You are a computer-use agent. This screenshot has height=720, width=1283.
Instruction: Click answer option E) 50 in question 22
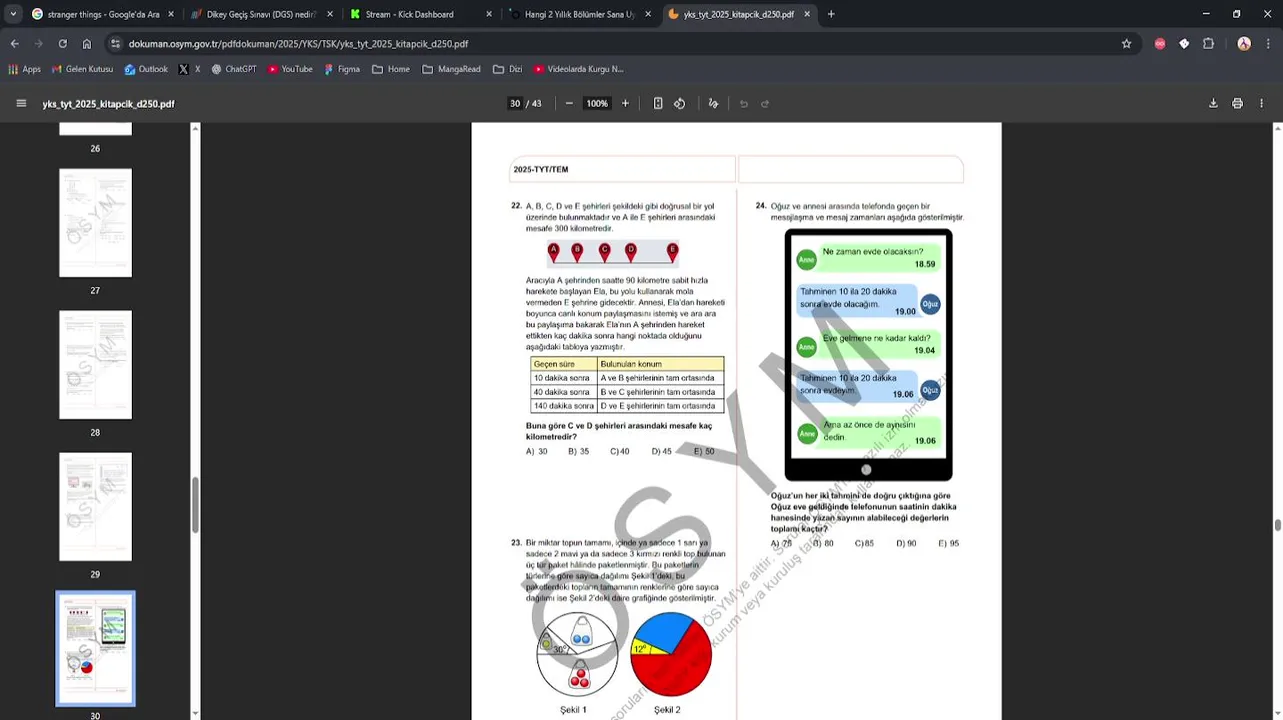(704, 451)
